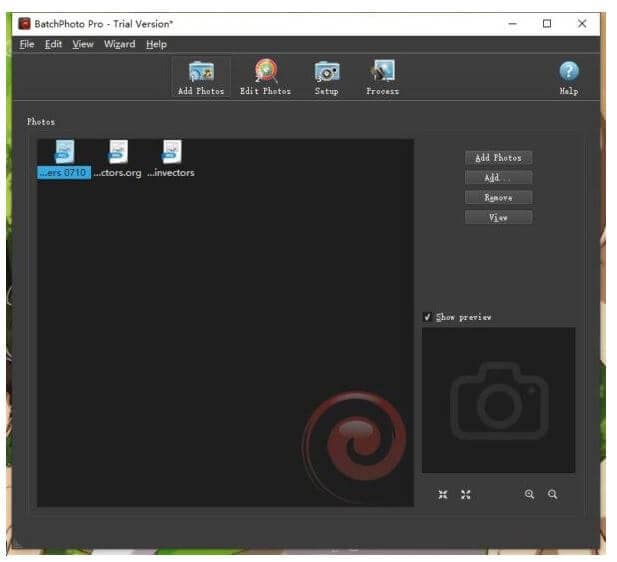
Task: Start the Process toolbar step
Action: pos(383,78)
